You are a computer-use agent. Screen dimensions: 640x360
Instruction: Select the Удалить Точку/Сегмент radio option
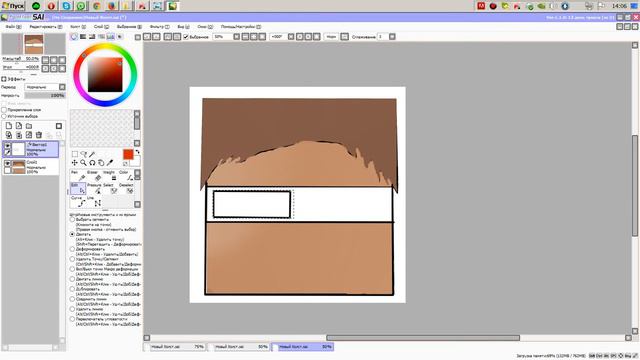point(72,259)
